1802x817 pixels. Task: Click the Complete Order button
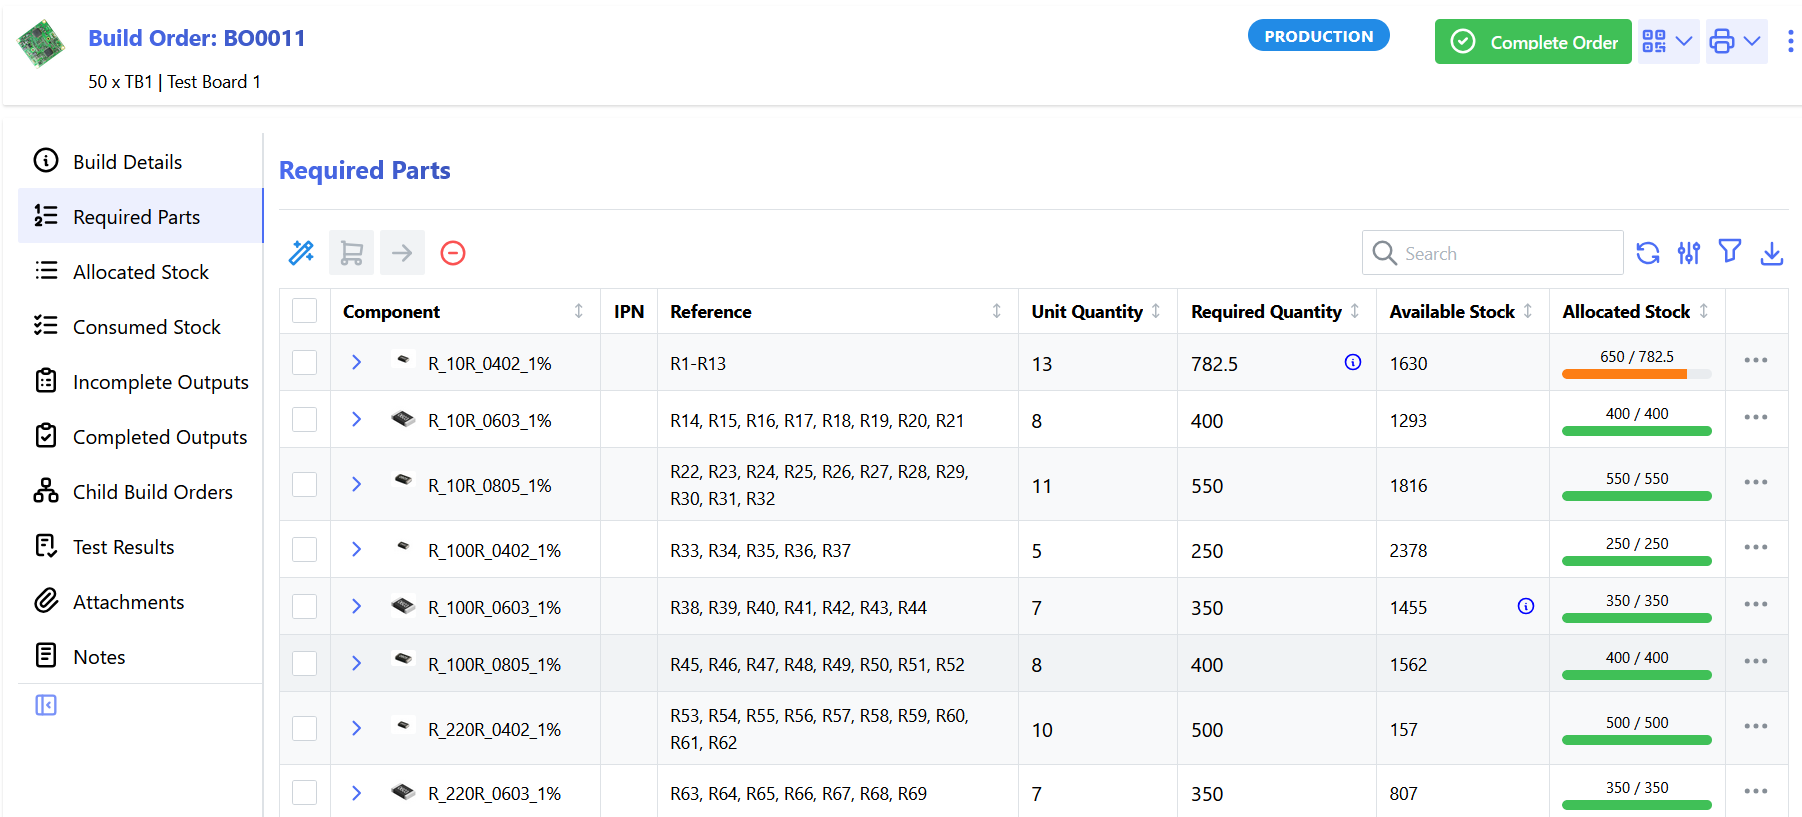pos(1532,42)
